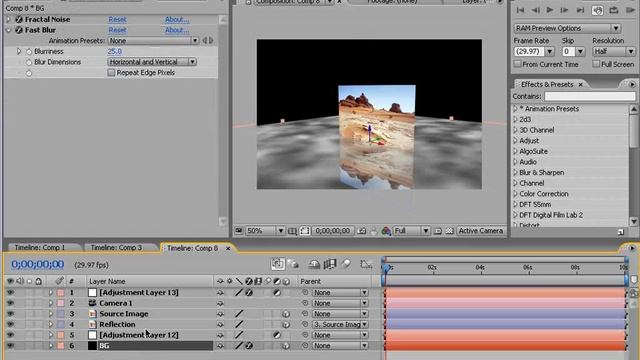Click Blur Dimensions stopwatch icon
640x360 pixels.
tap(29, 62)
